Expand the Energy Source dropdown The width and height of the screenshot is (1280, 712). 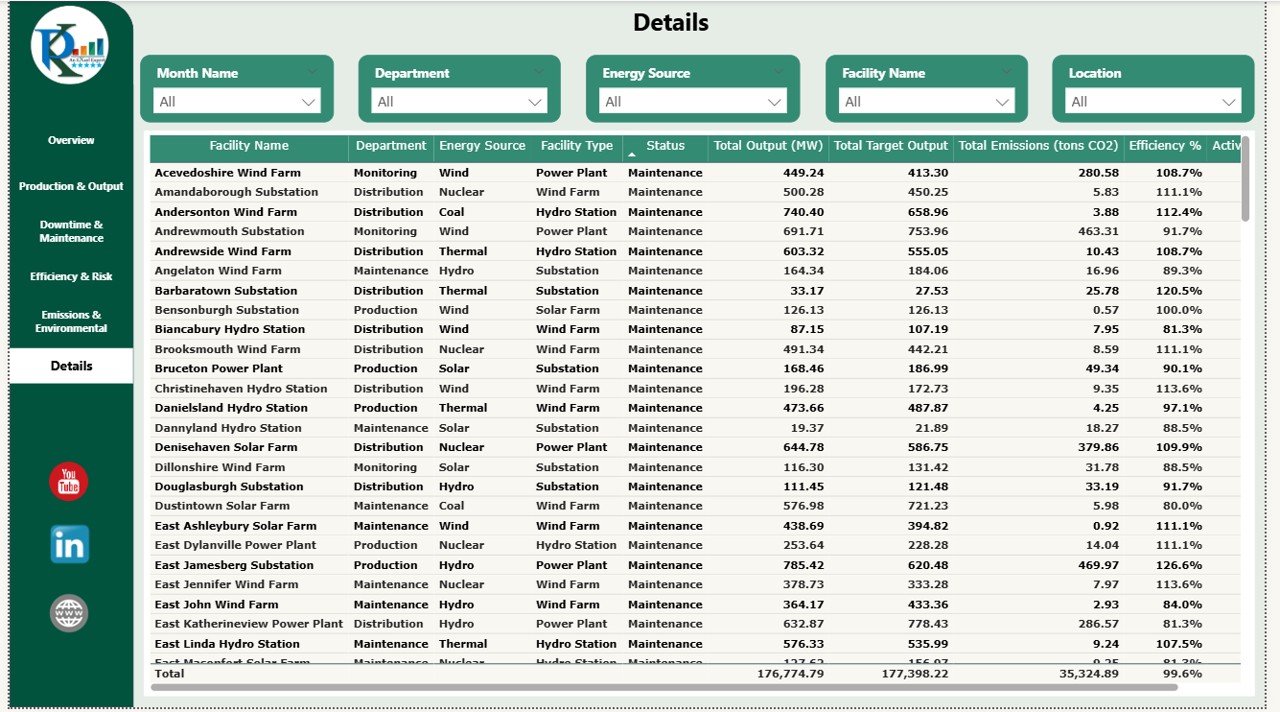693,101
